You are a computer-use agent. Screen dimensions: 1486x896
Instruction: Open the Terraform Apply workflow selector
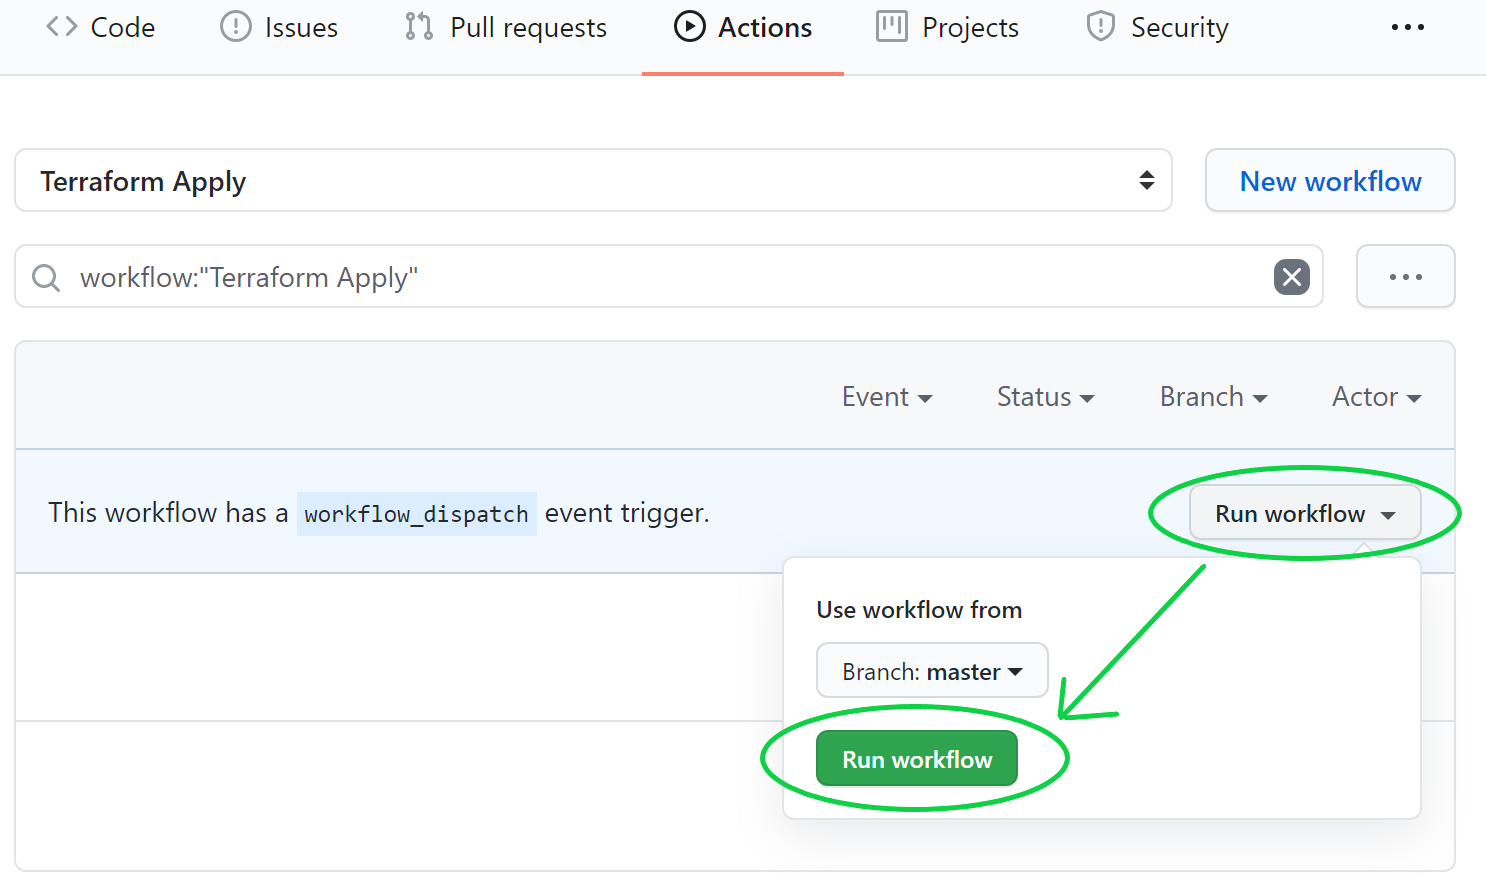coord(593,181)
